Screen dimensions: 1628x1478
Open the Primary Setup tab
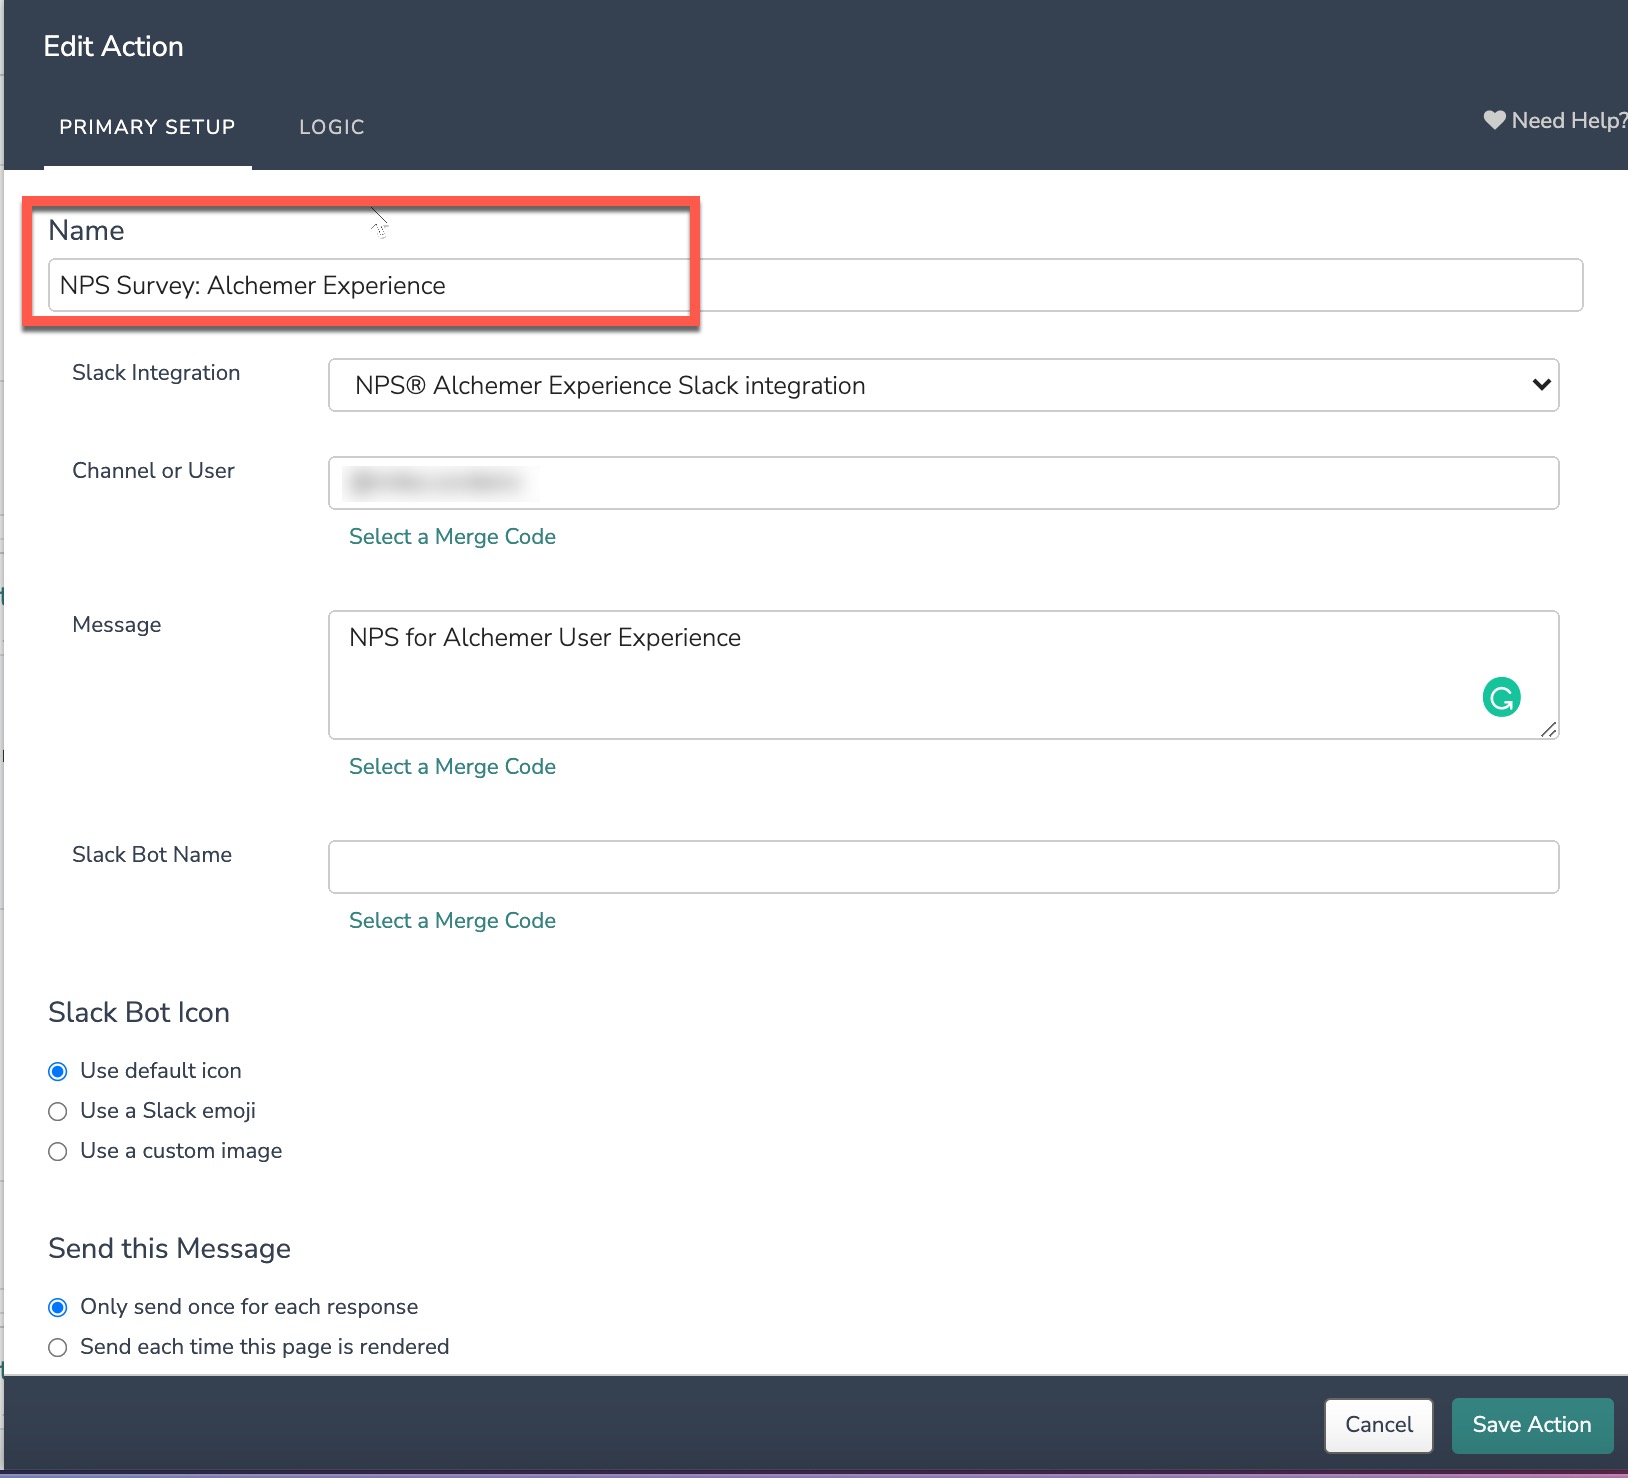pos(147,127)
